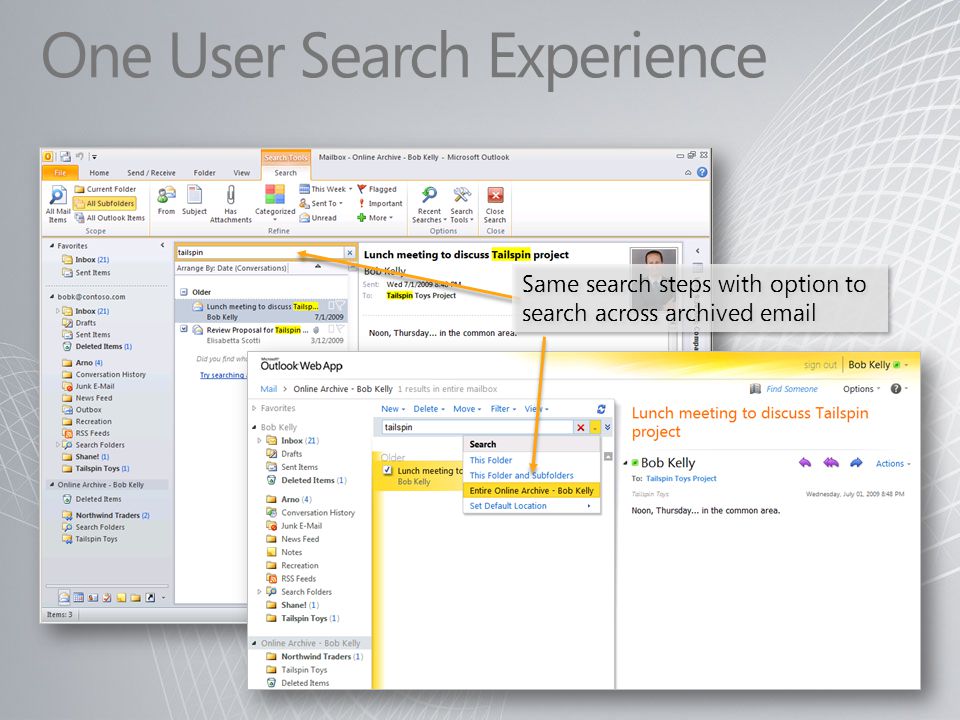Choose This Folder search scope
The image size is (960, 720).
pos(531,460)
